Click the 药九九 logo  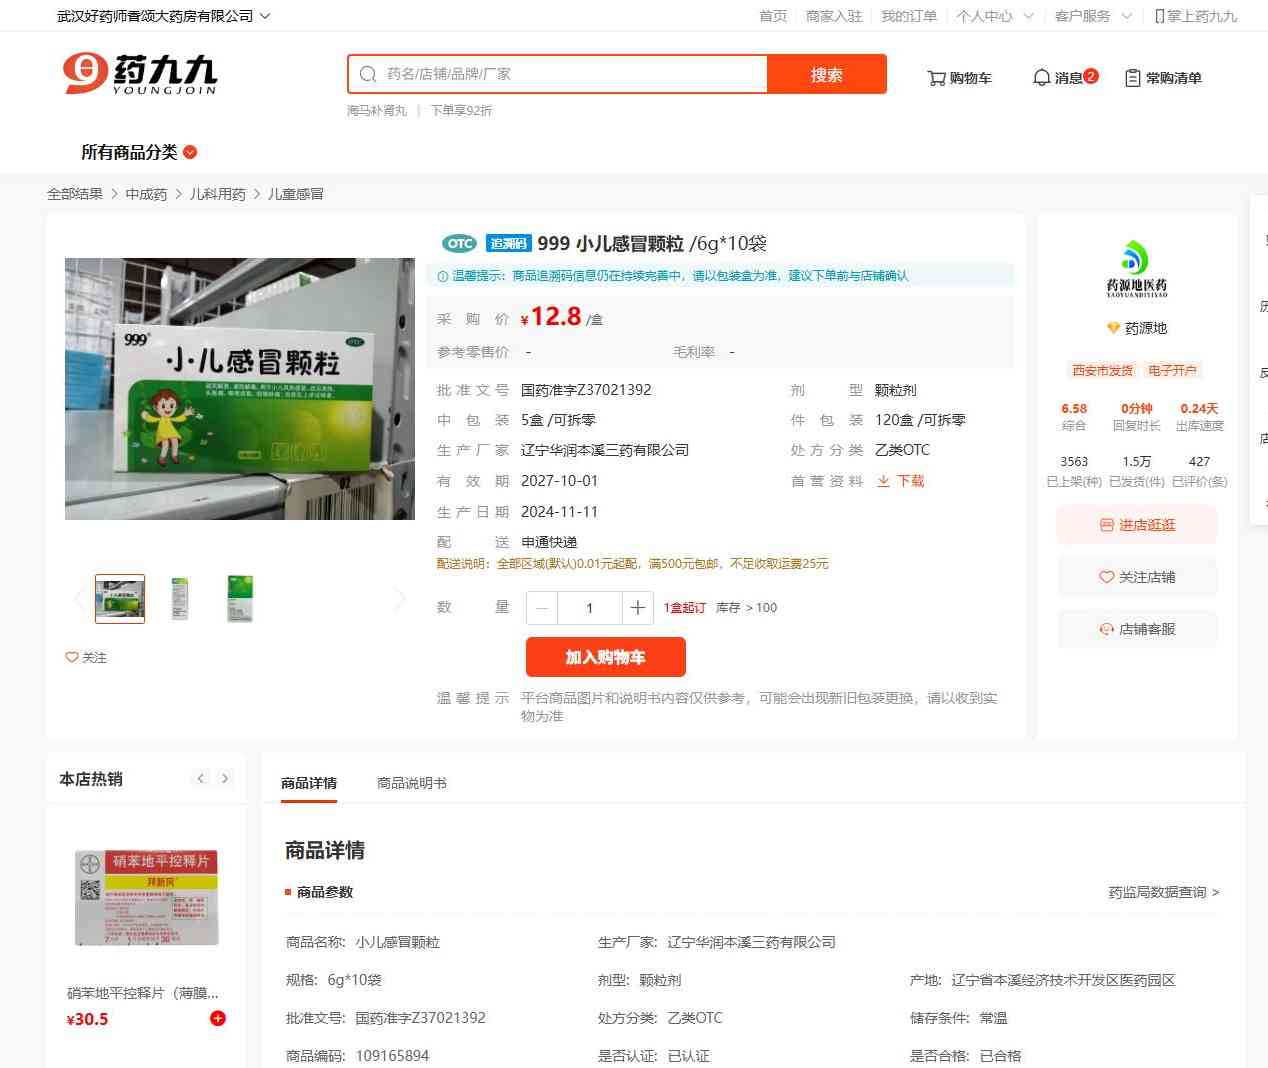140,74
